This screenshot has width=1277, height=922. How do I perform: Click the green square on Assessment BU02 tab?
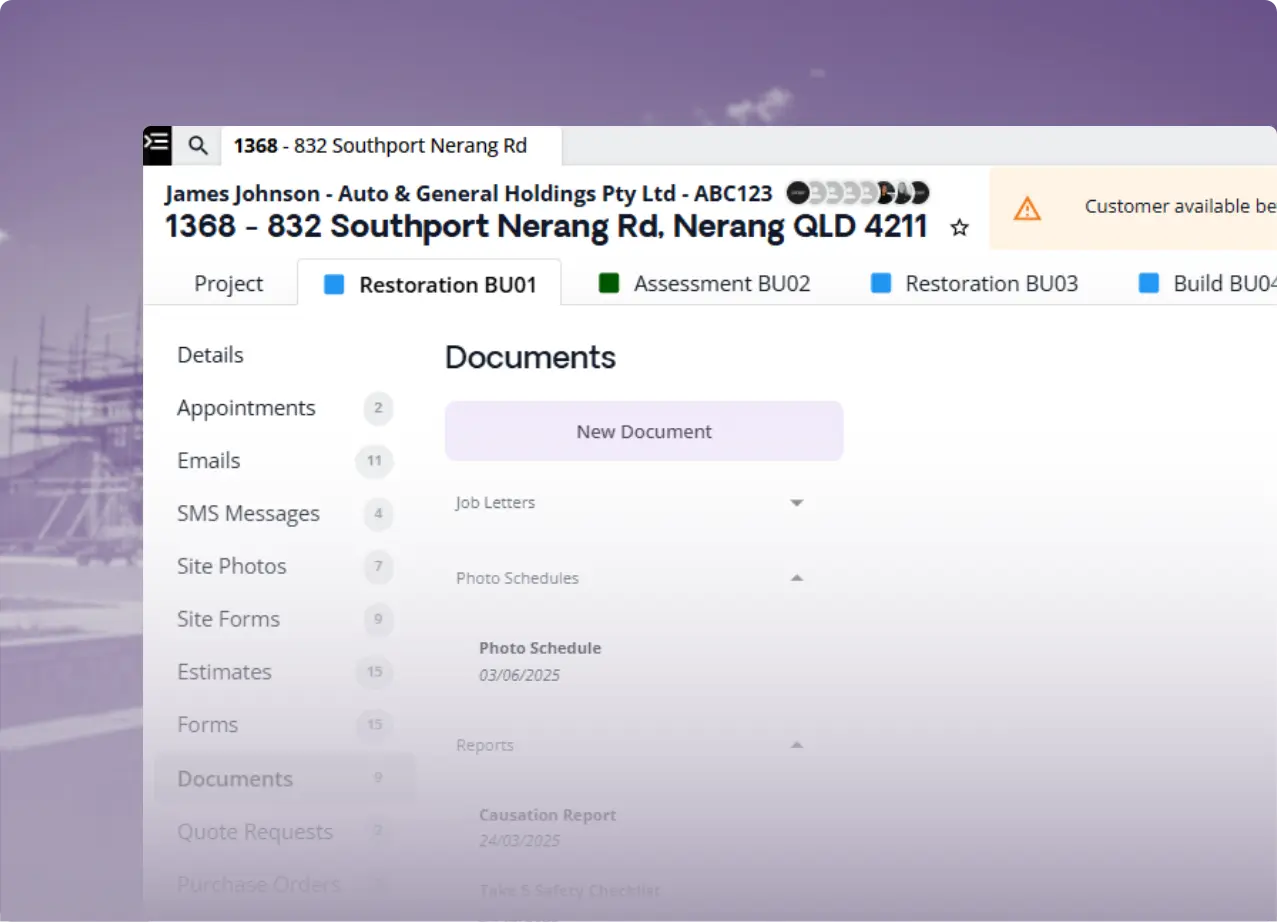609,283
